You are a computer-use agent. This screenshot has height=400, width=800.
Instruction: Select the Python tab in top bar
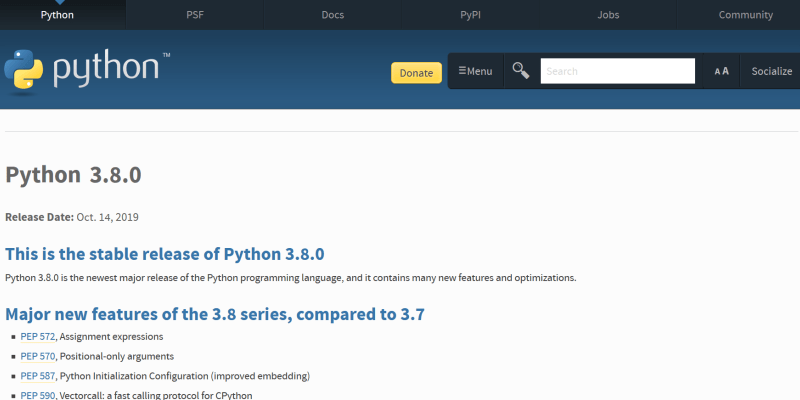tap(56, 15)
